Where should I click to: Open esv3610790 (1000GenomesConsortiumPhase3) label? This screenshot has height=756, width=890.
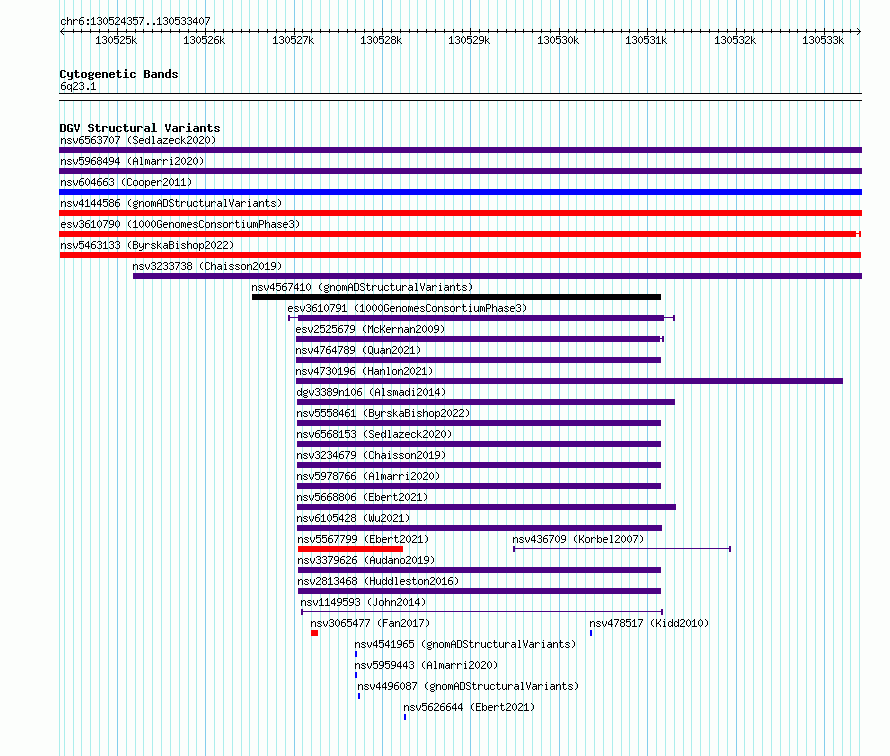(x=180, y=224)
